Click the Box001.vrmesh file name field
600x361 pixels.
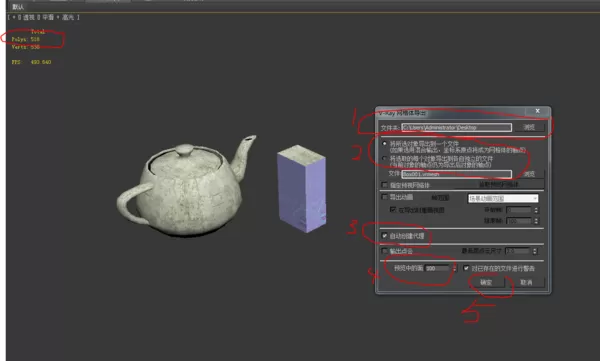pos(457,174)
